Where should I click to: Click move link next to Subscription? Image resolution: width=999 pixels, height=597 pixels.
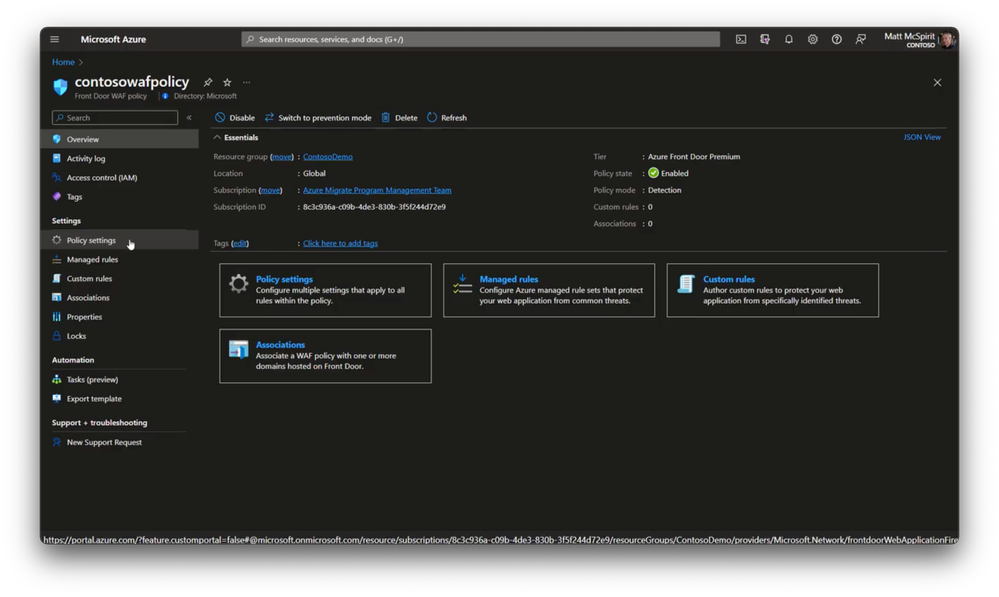pos(270,191)
